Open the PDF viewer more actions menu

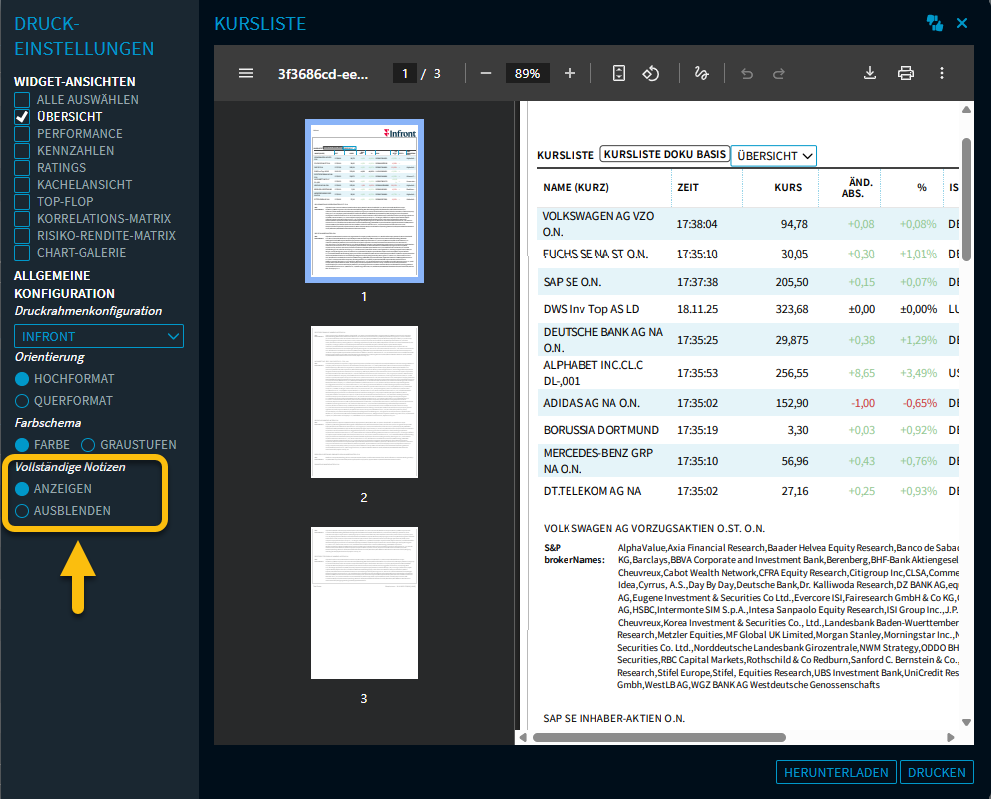pyautogui.click(x=942, y=73)
